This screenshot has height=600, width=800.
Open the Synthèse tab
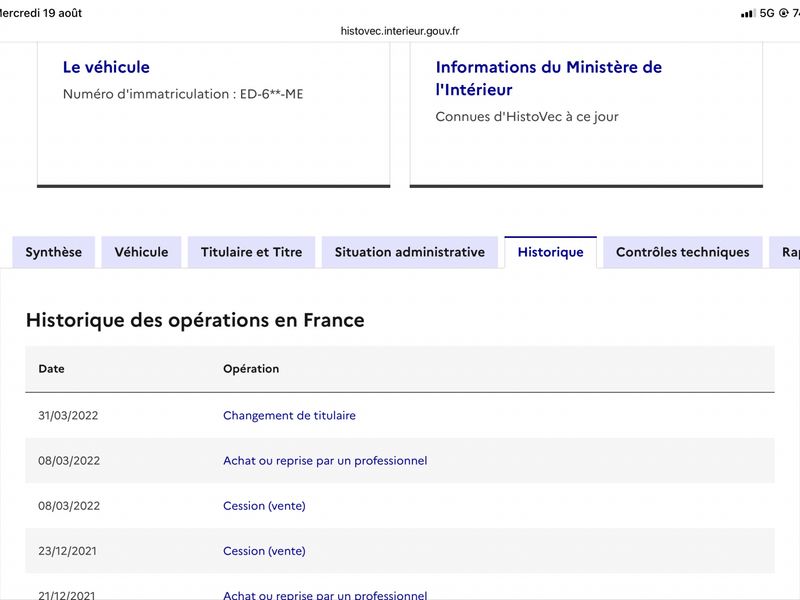(x=54, y=252)
